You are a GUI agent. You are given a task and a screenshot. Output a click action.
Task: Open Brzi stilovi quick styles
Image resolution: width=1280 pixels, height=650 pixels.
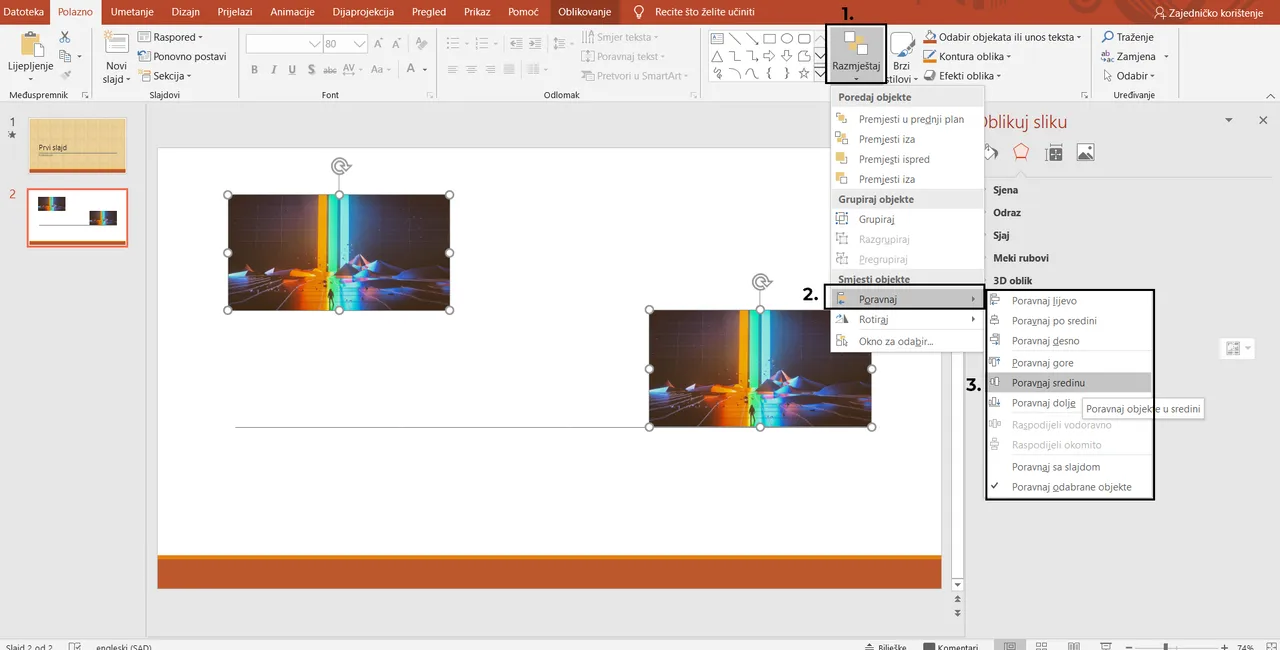901,58
